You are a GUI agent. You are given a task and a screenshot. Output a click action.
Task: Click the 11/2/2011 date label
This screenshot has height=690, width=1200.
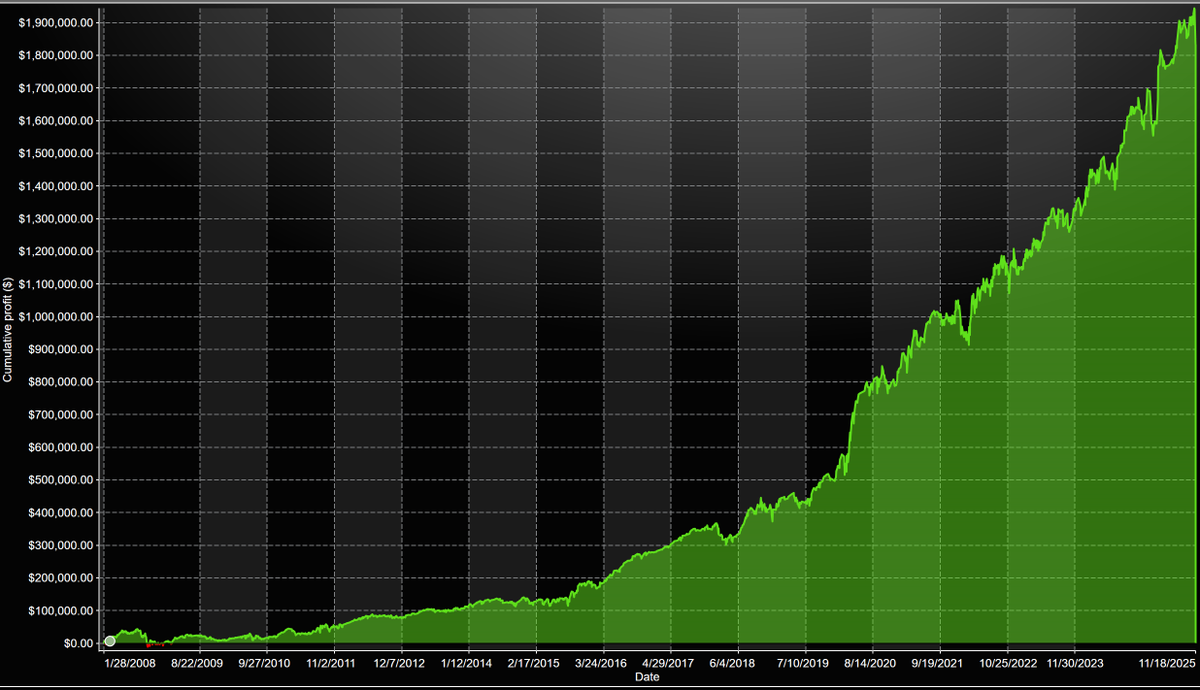331,662
